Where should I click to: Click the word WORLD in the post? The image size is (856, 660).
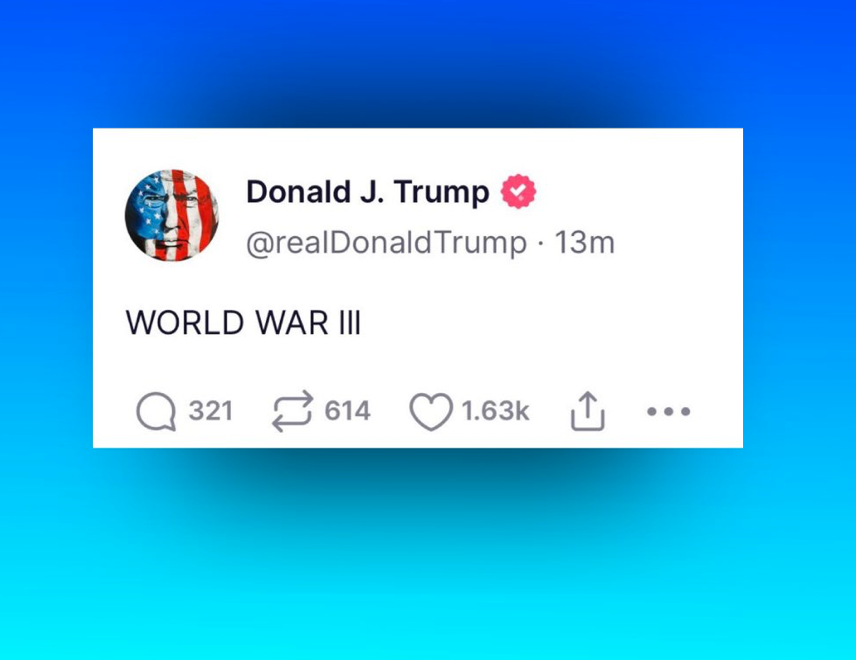tap(185, 323)
